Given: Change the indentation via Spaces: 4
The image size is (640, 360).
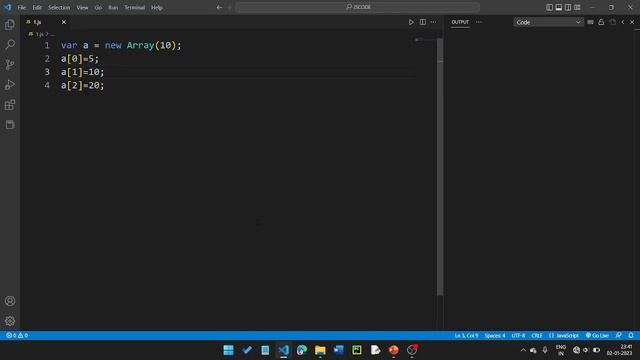Looking at the screenshot, I should pyautogui.click(x=495, y=335).
